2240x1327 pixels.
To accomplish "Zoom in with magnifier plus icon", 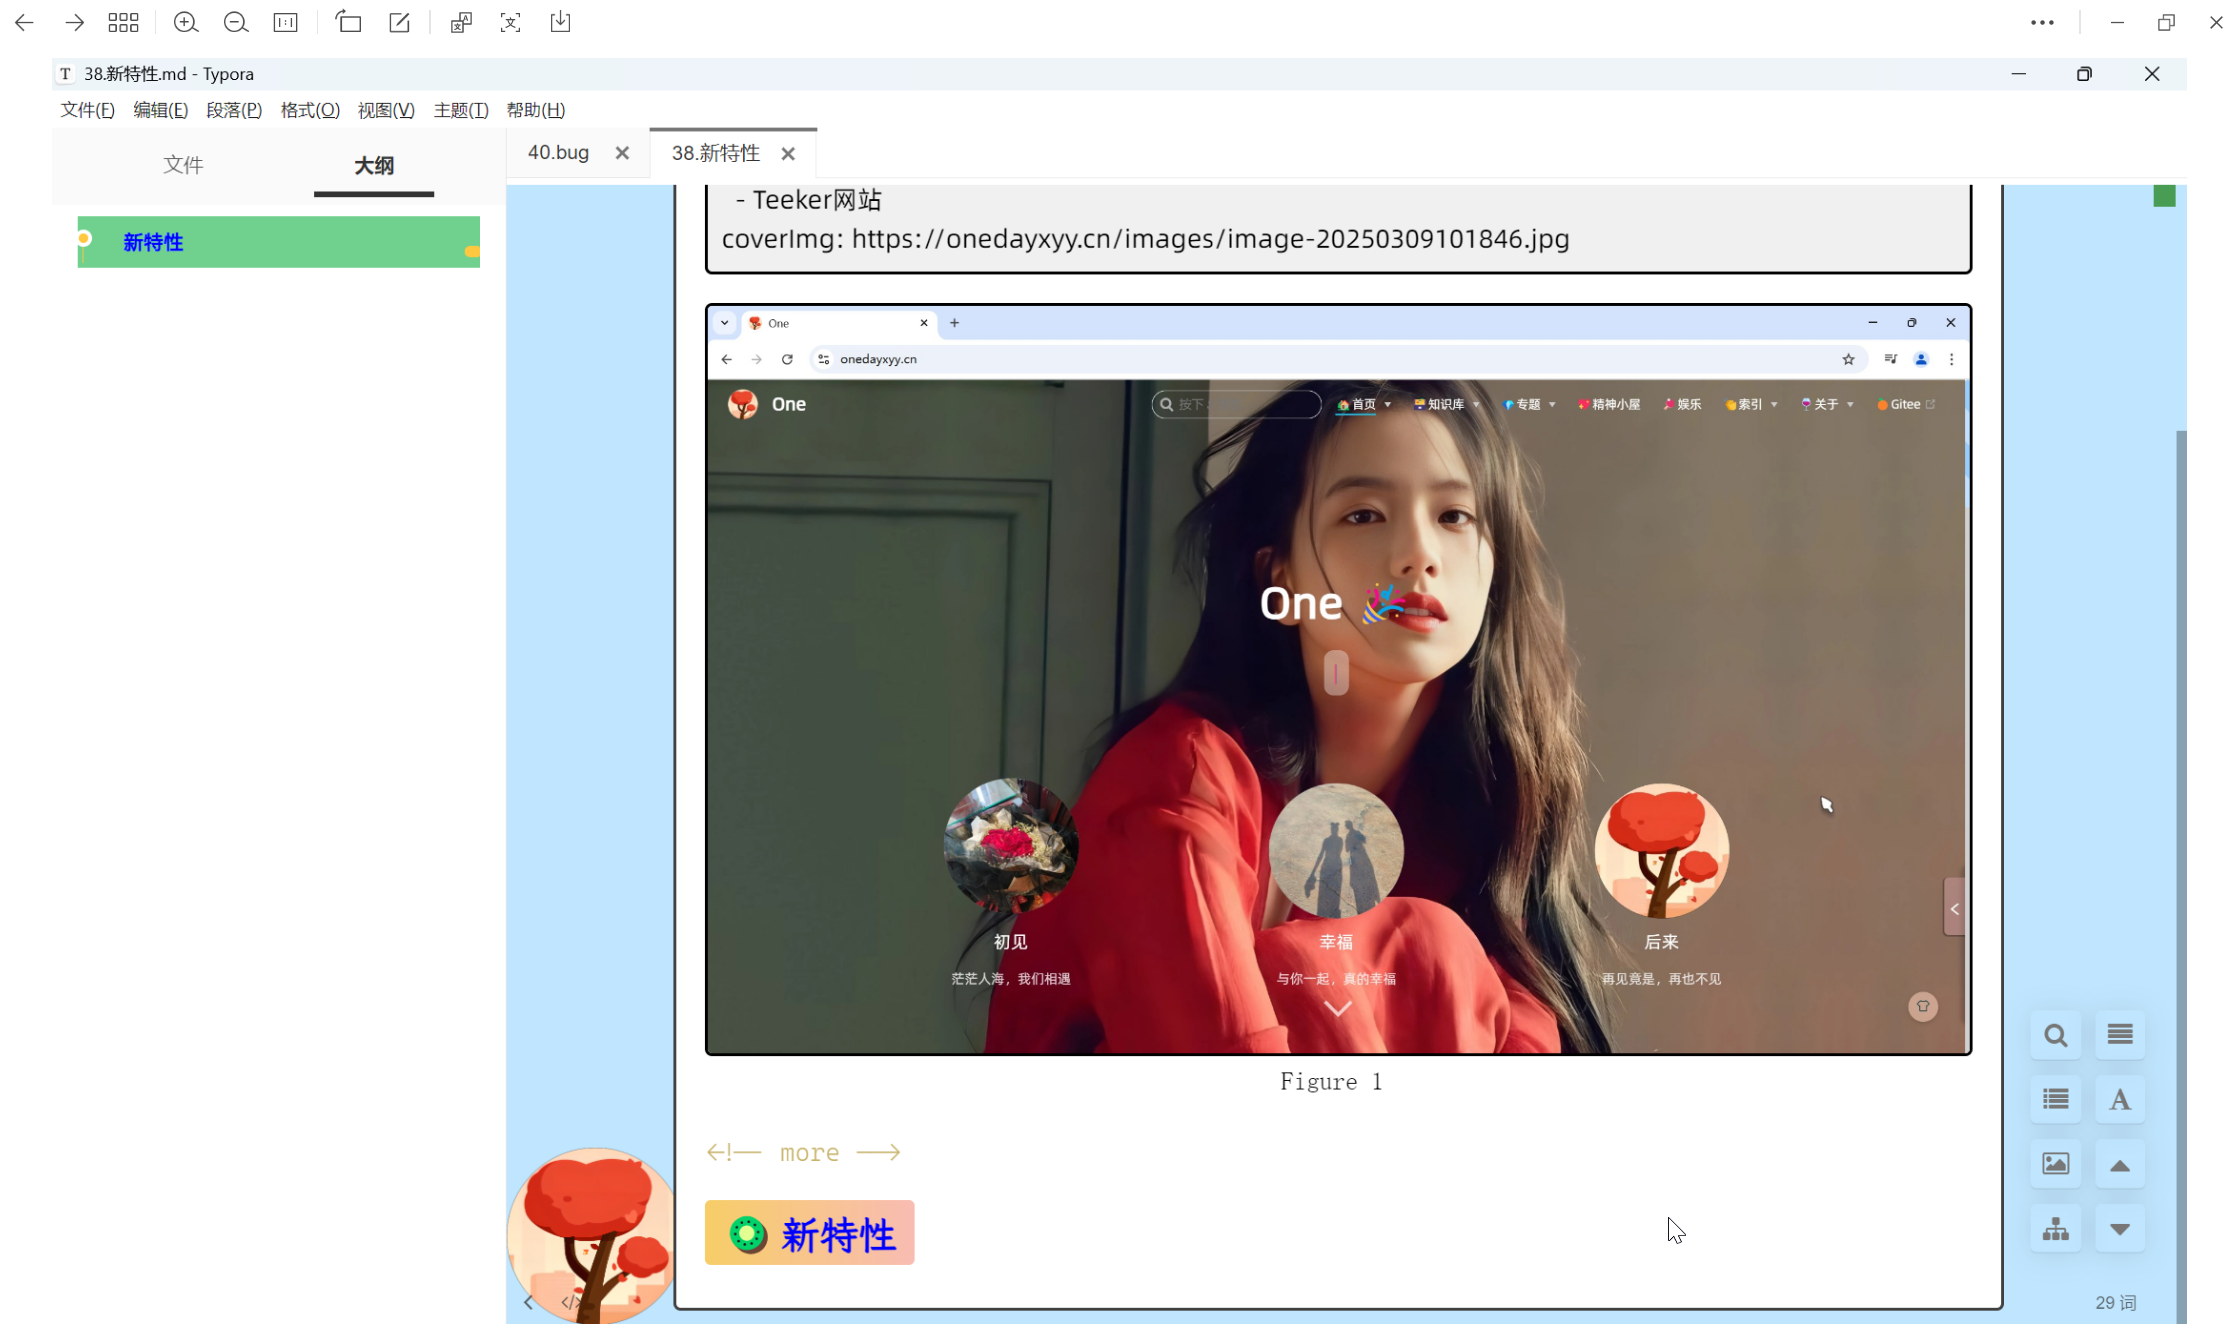I will click(186, 22).
